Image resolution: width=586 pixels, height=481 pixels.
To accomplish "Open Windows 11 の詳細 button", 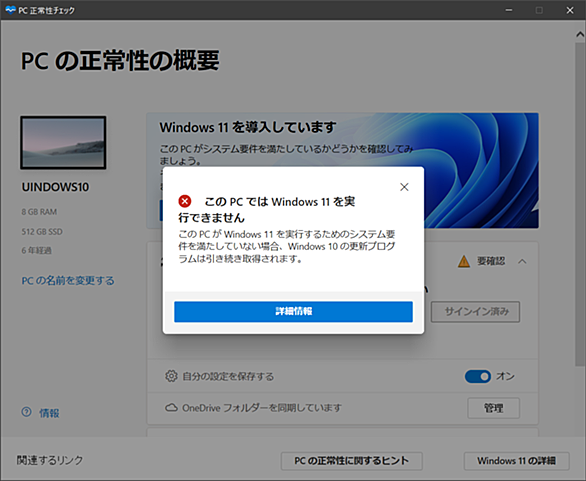I will (516, 461).
